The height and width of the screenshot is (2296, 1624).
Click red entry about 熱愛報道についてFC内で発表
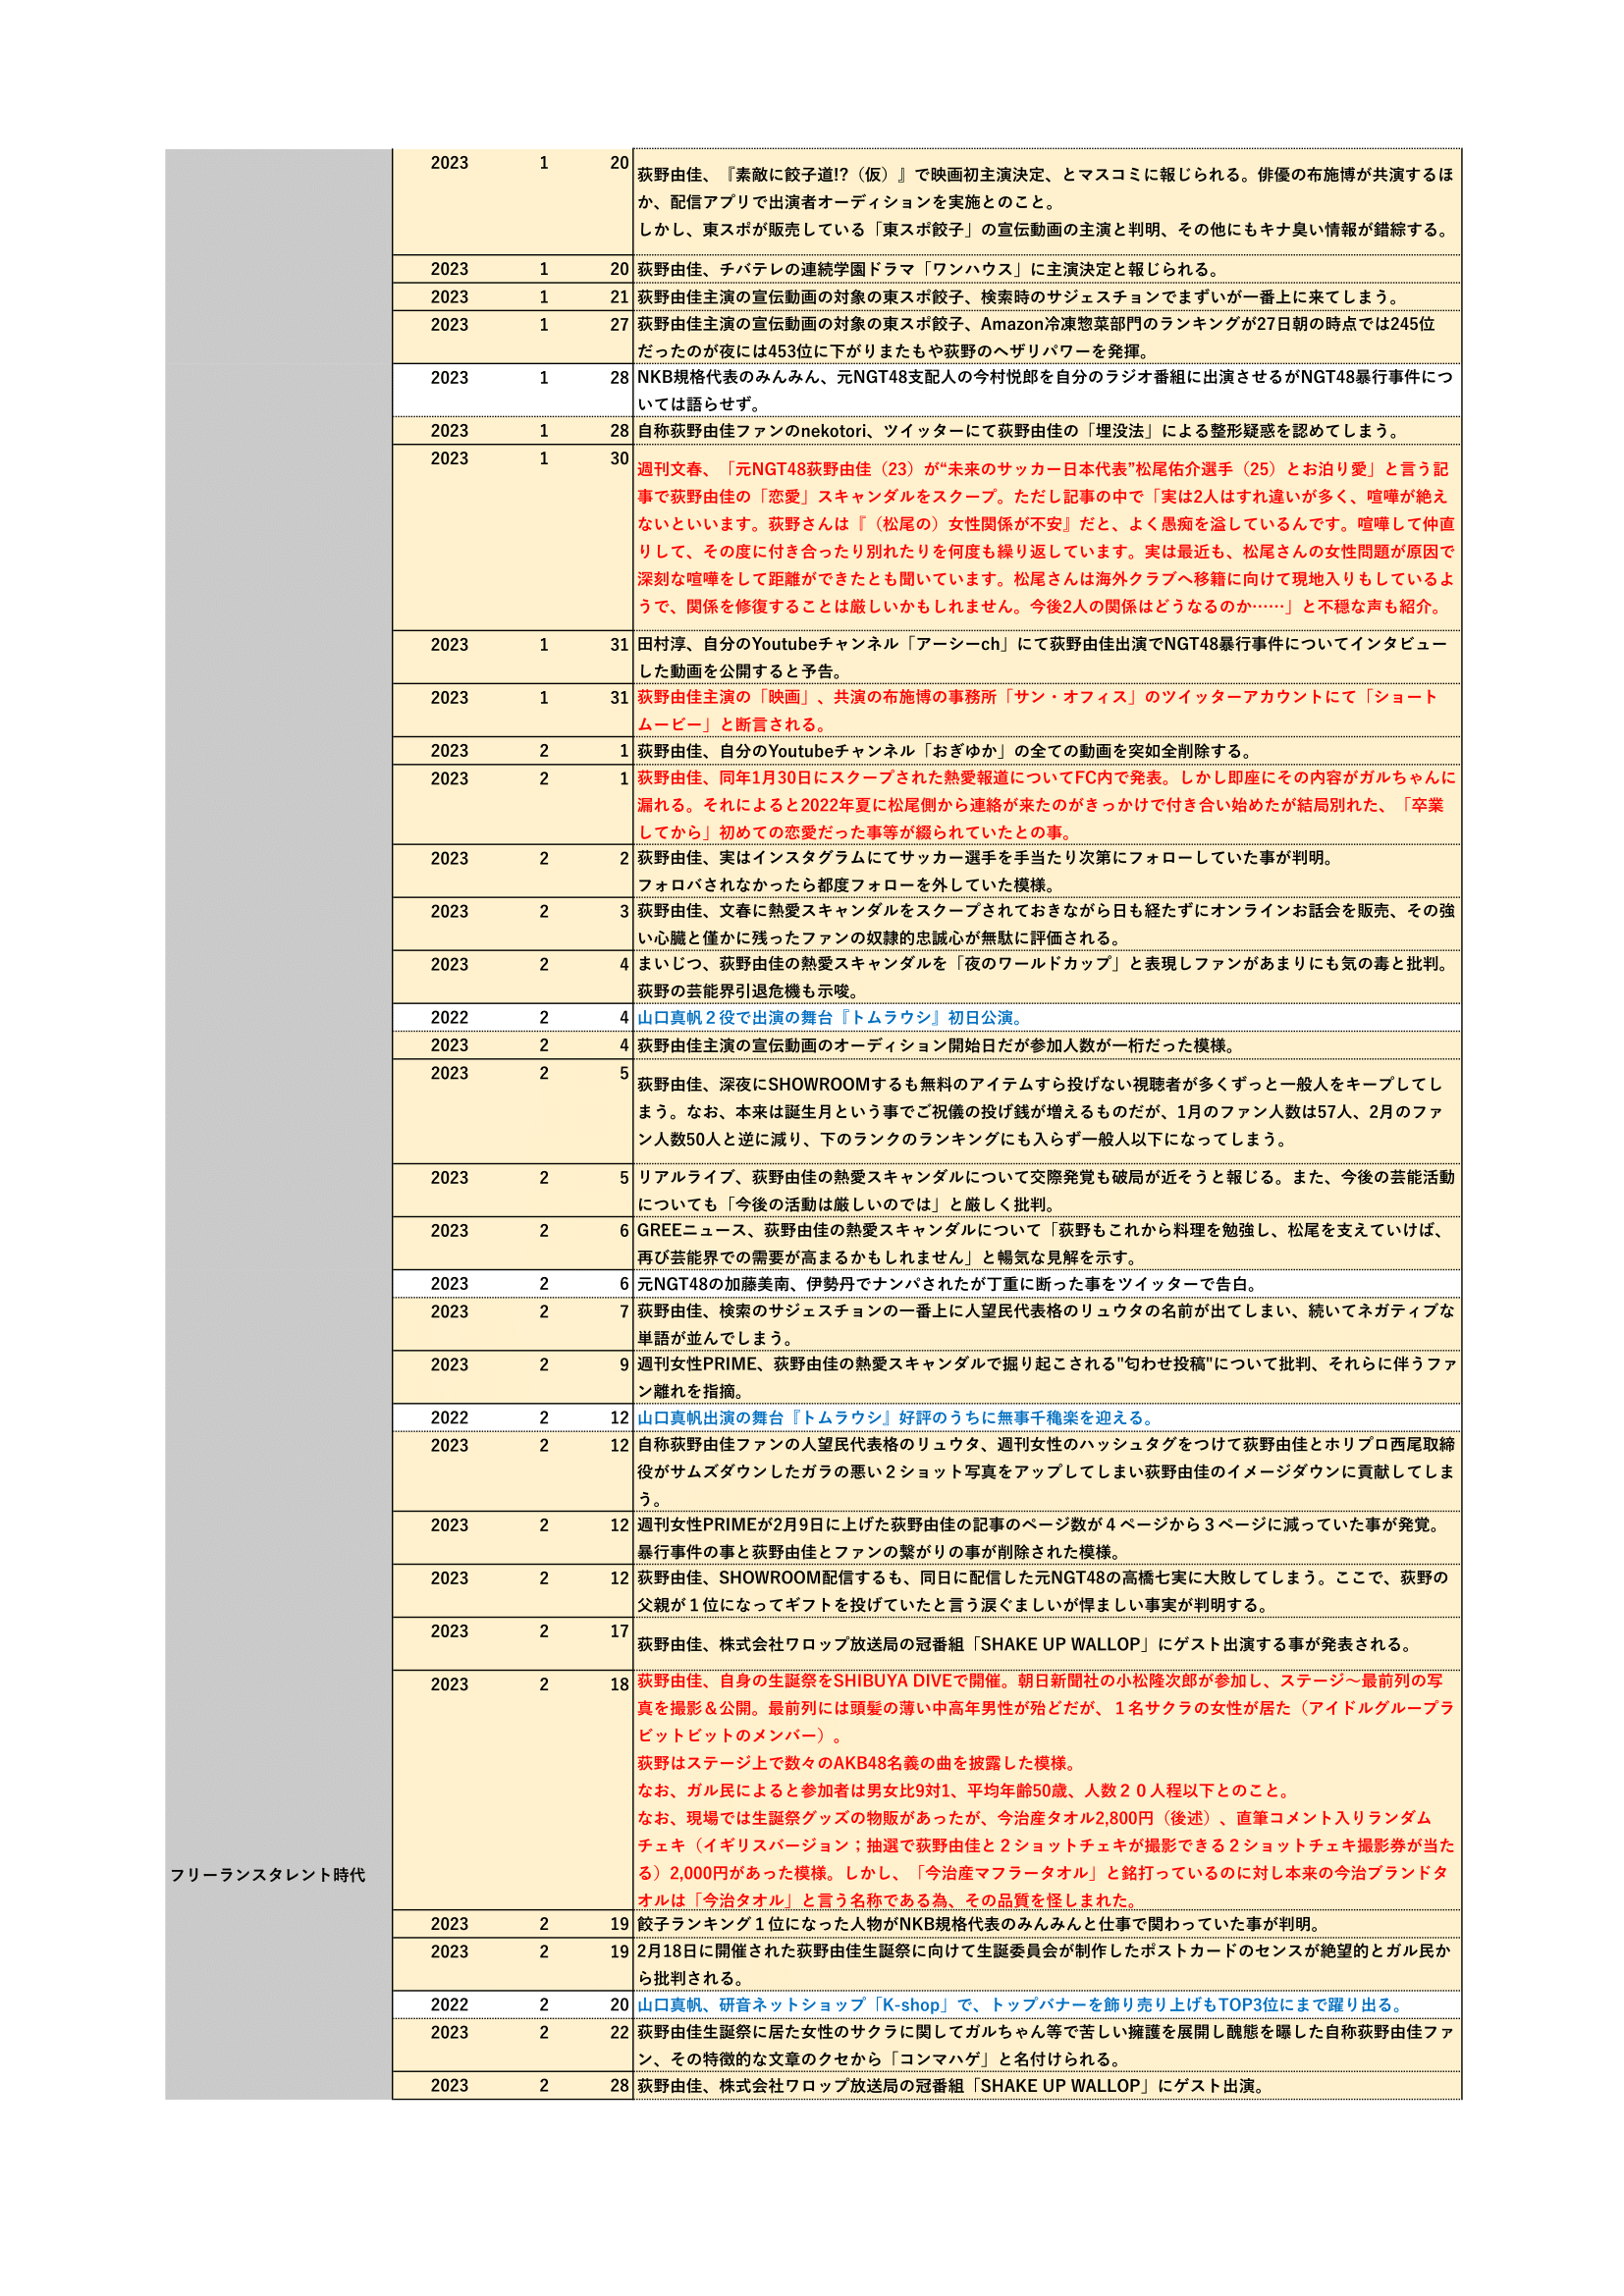[x=1046, y=805]
